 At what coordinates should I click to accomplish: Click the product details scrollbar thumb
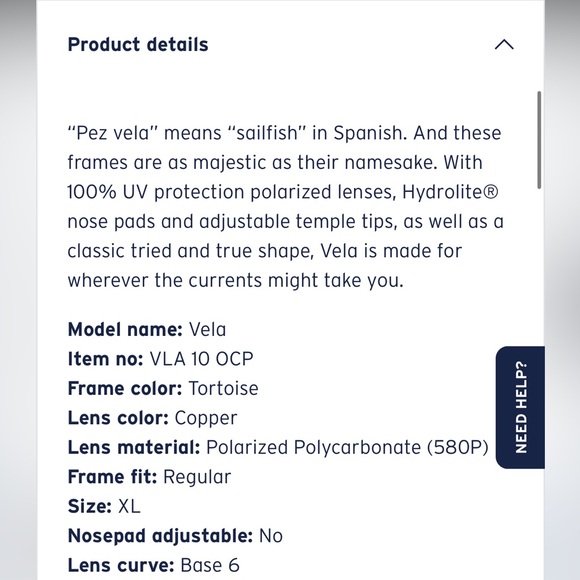click(539, 140)
